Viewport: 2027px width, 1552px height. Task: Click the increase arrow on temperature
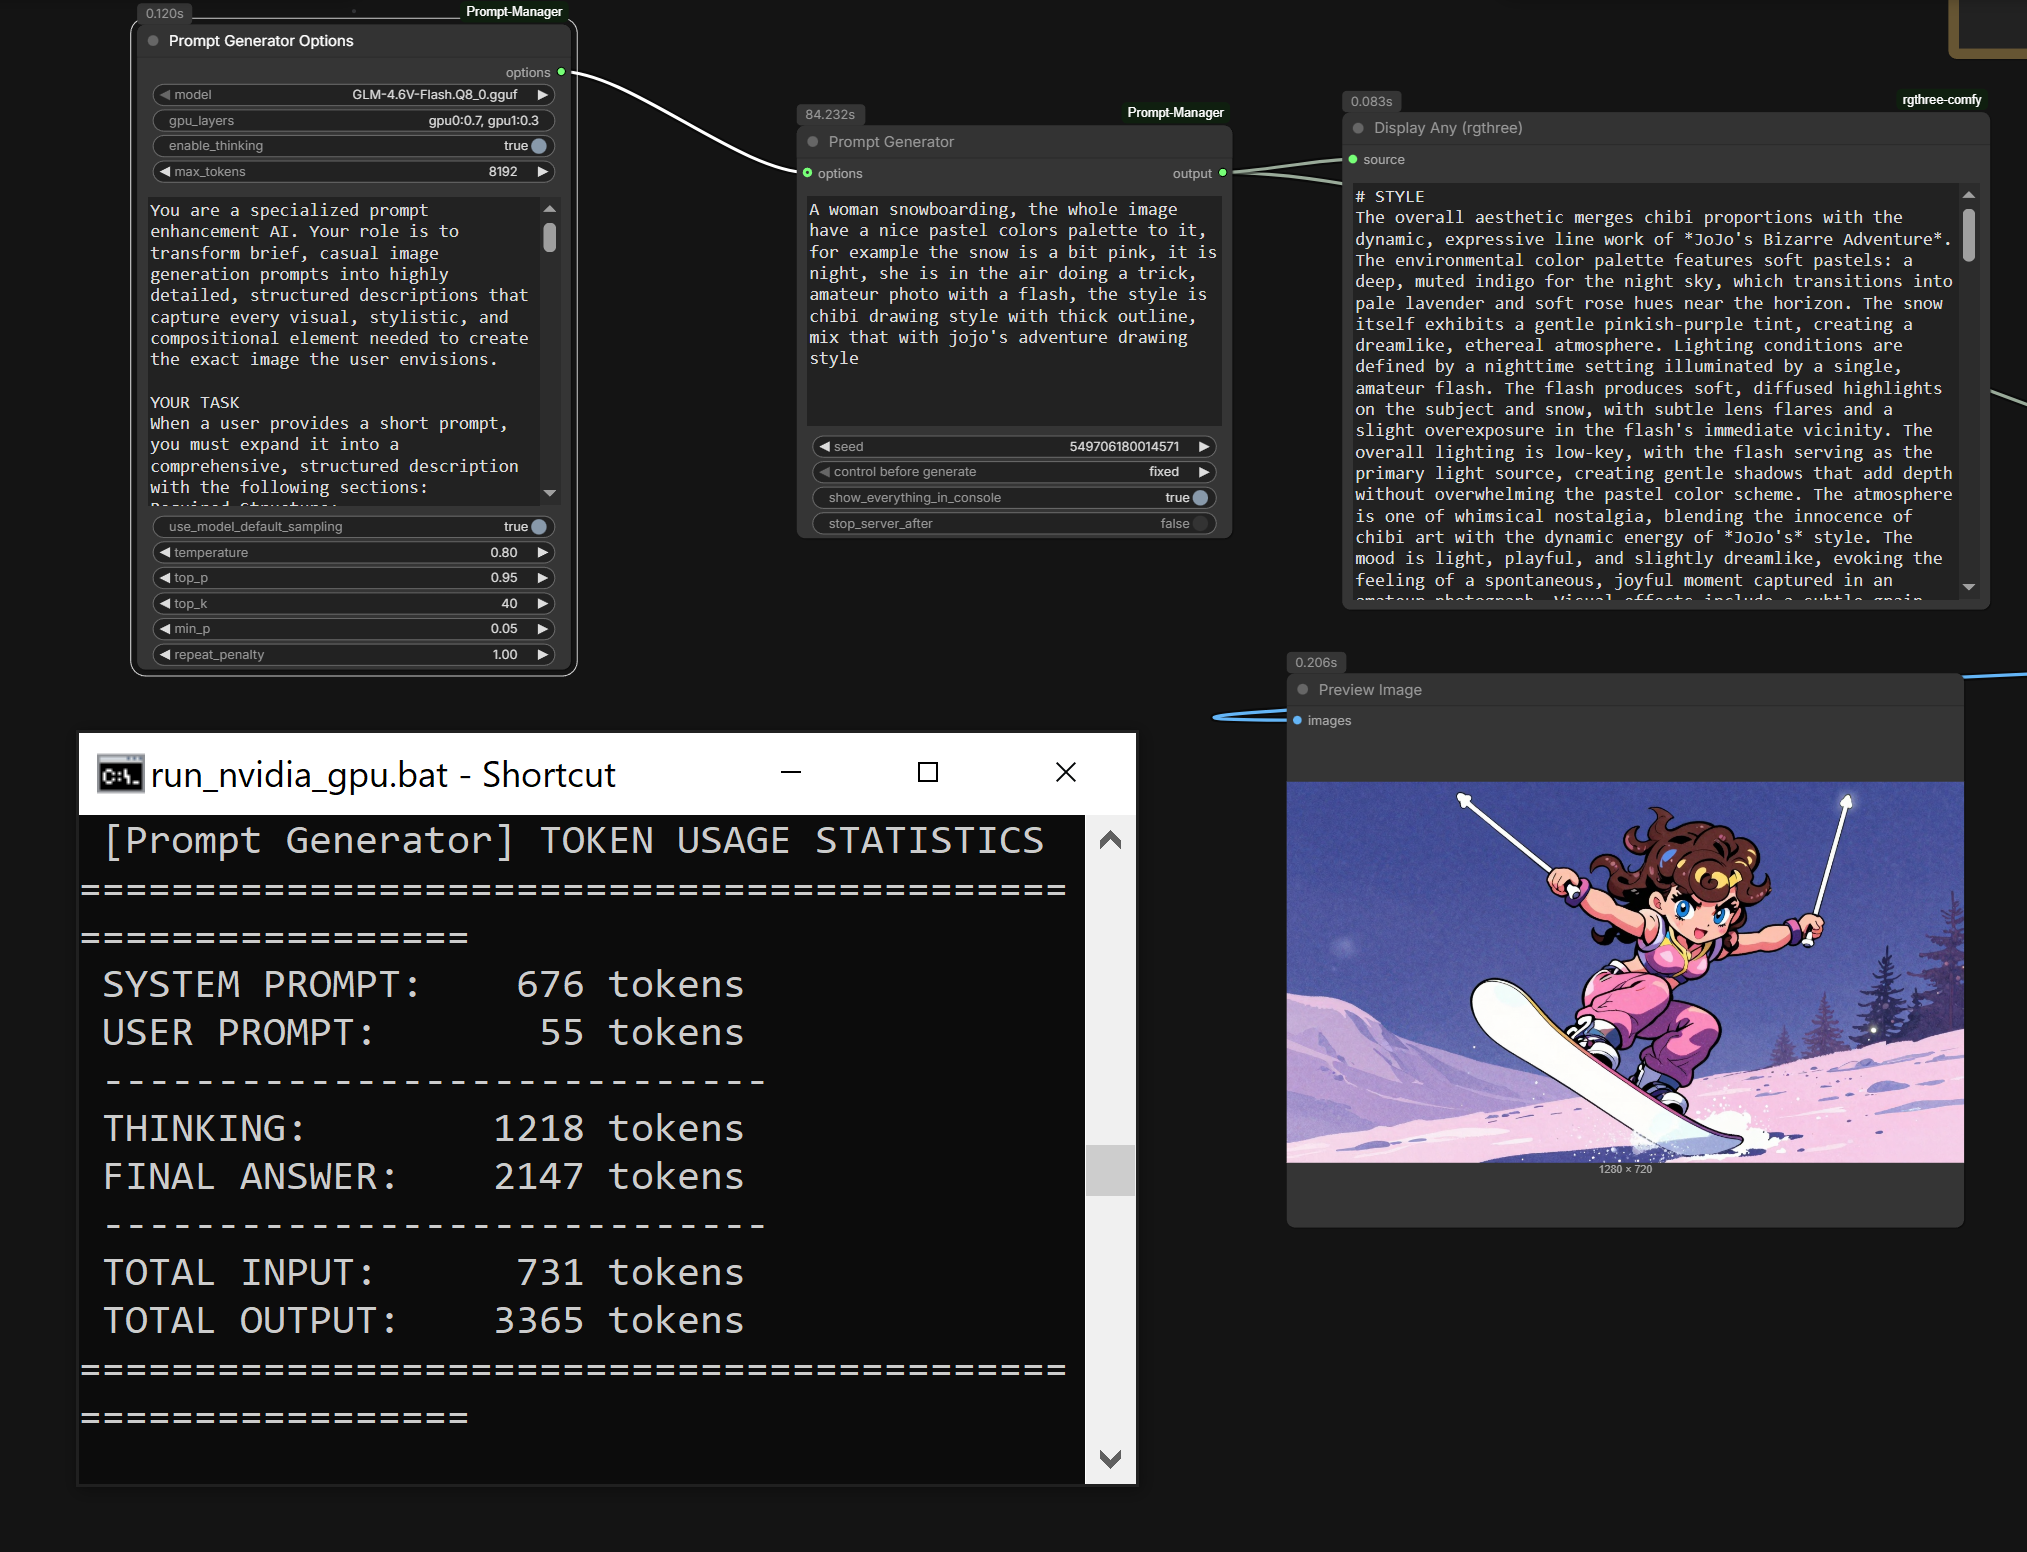pos(543,552)
